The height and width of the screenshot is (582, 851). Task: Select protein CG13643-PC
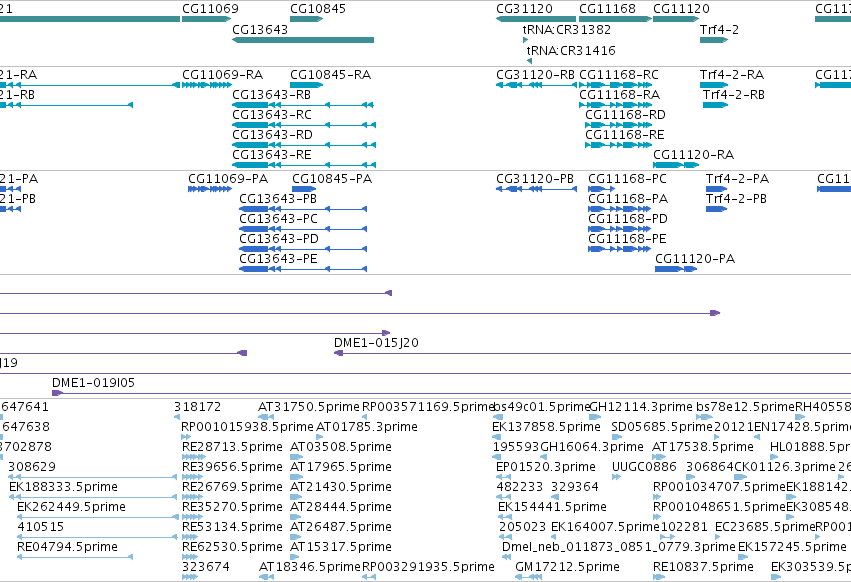click(x=303, y=229)
